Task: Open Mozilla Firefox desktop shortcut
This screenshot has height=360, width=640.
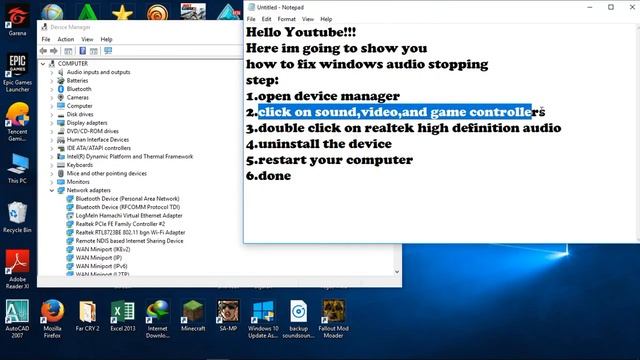Action: pyautogui.click(x=52, y=319)
